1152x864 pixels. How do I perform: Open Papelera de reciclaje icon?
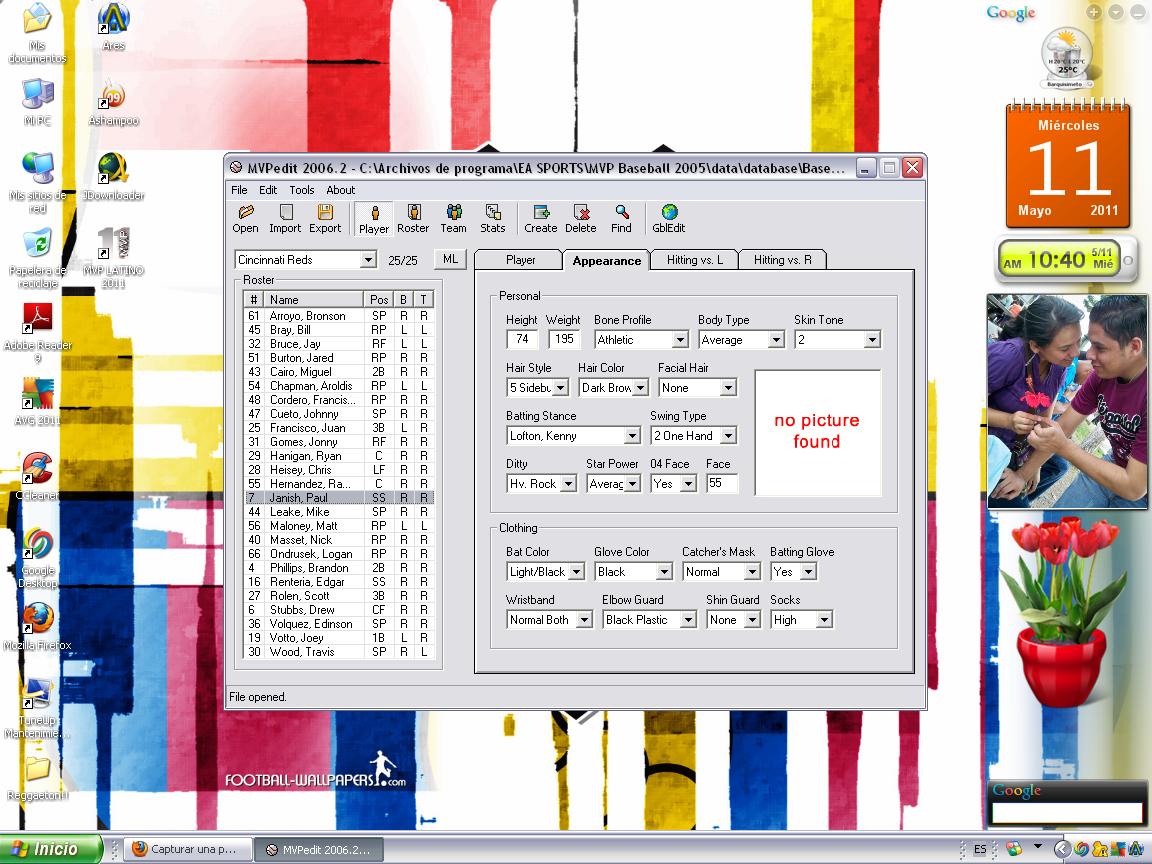point(37,258)
